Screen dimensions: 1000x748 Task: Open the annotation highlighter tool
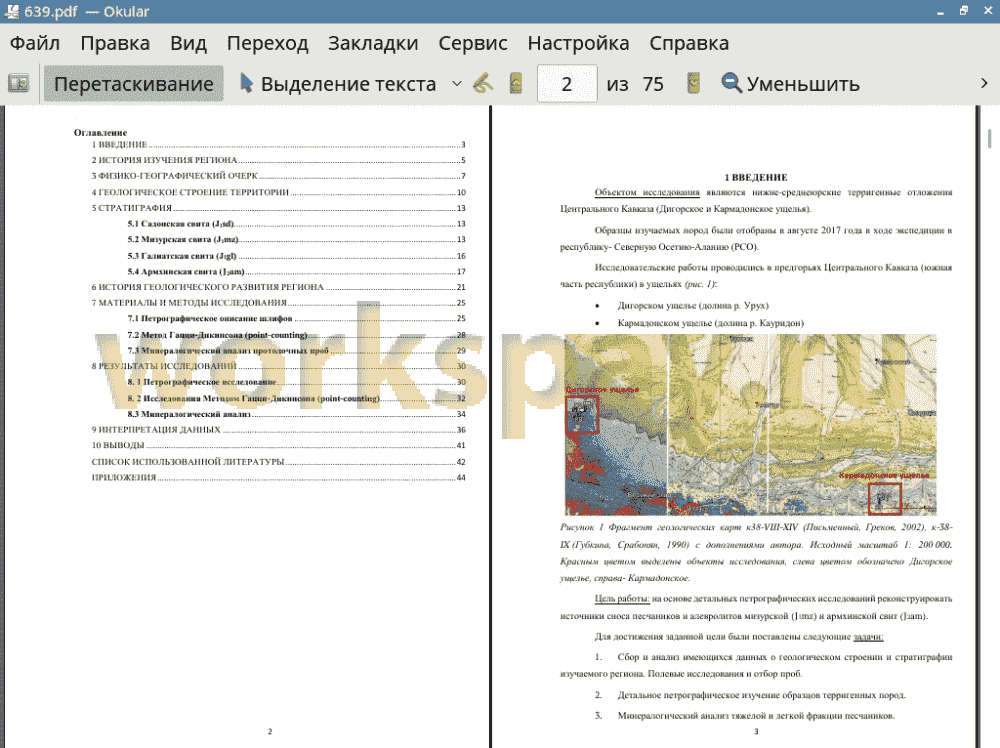pyautogui.click(x=483, y=84)
